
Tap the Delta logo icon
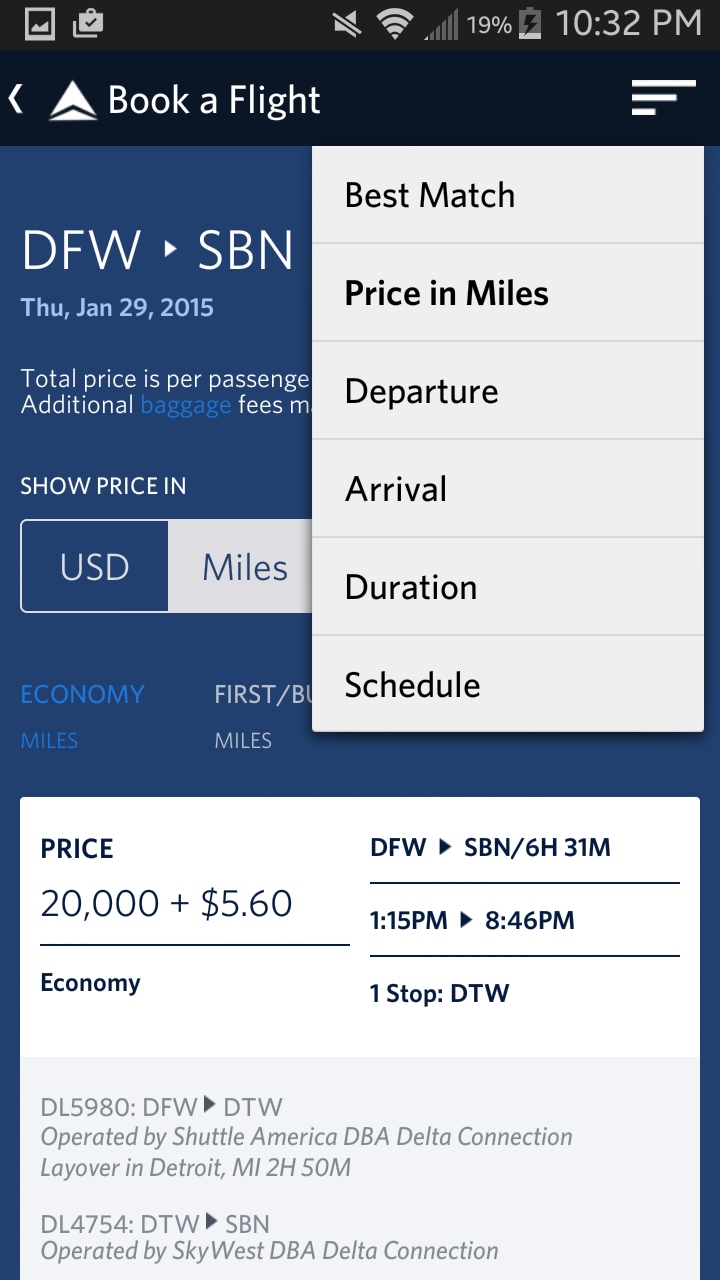point(73,101)
